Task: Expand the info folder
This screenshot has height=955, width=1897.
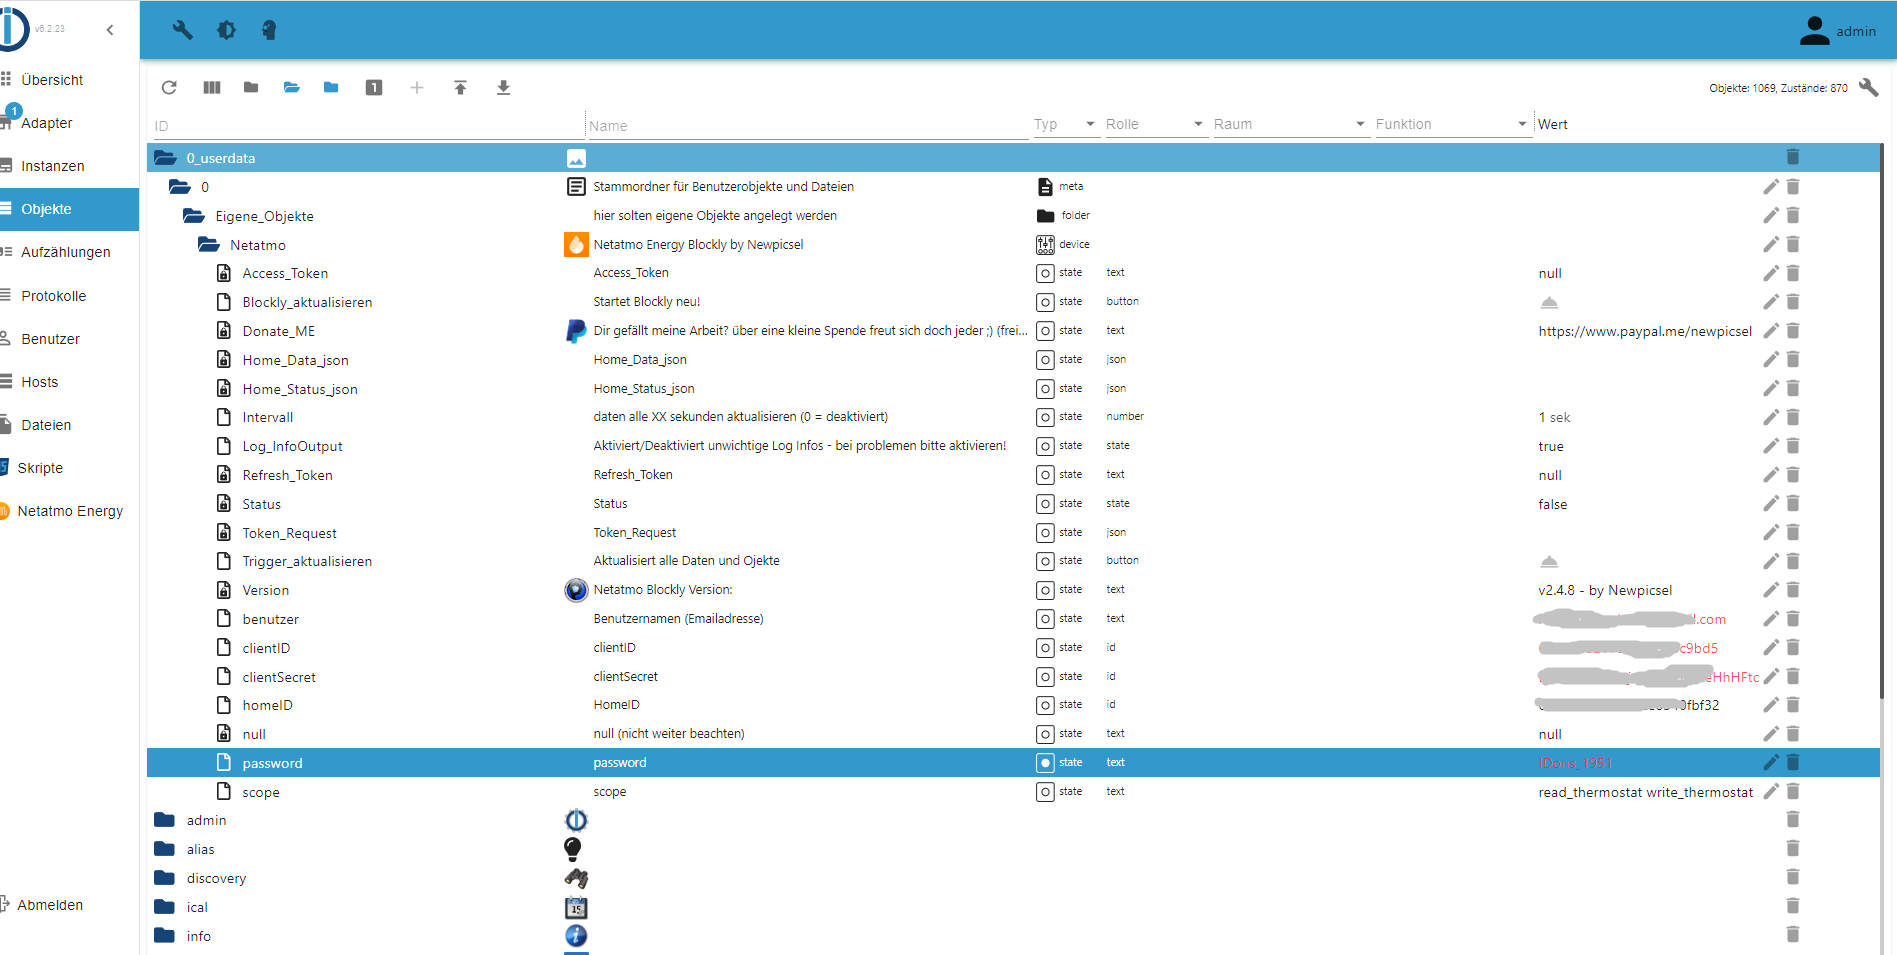Action: (165, 936)
